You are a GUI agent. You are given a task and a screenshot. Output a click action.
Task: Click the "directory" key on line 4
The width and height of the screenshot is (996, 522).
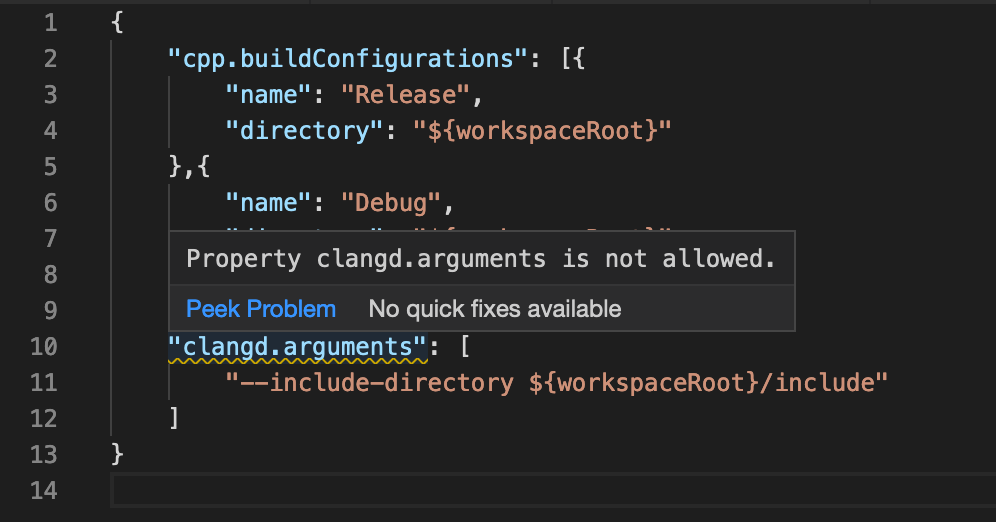304,131
